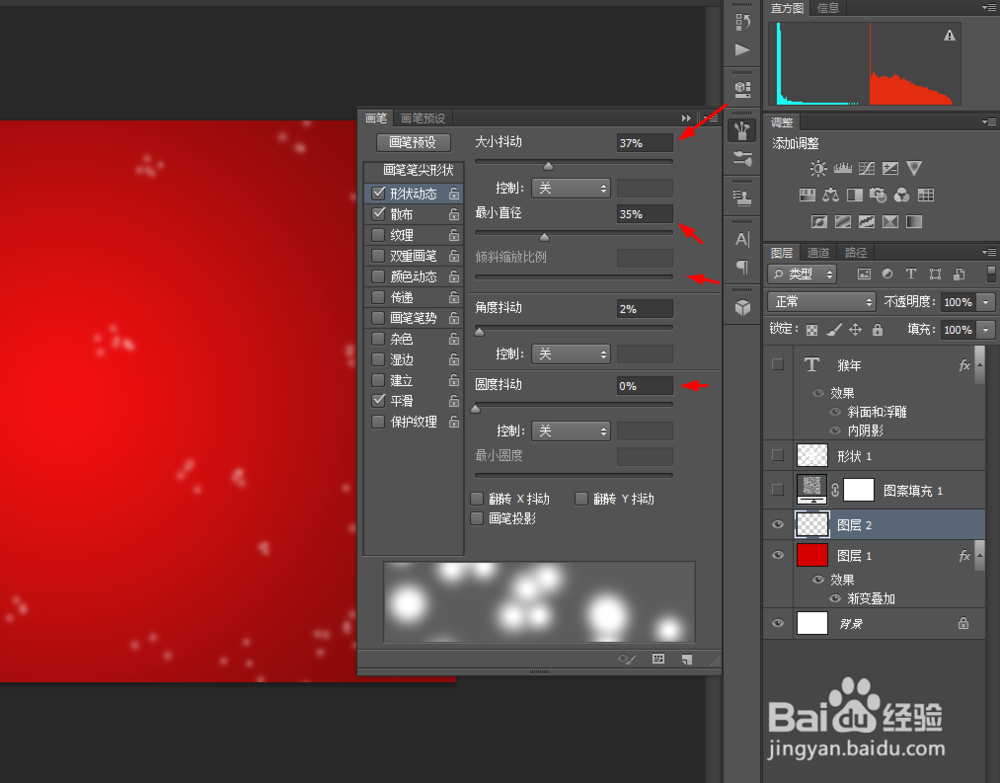Screen dimensions: 1000x783
Task: Click histogram cache warning triangle
Action: coord(950,35)
